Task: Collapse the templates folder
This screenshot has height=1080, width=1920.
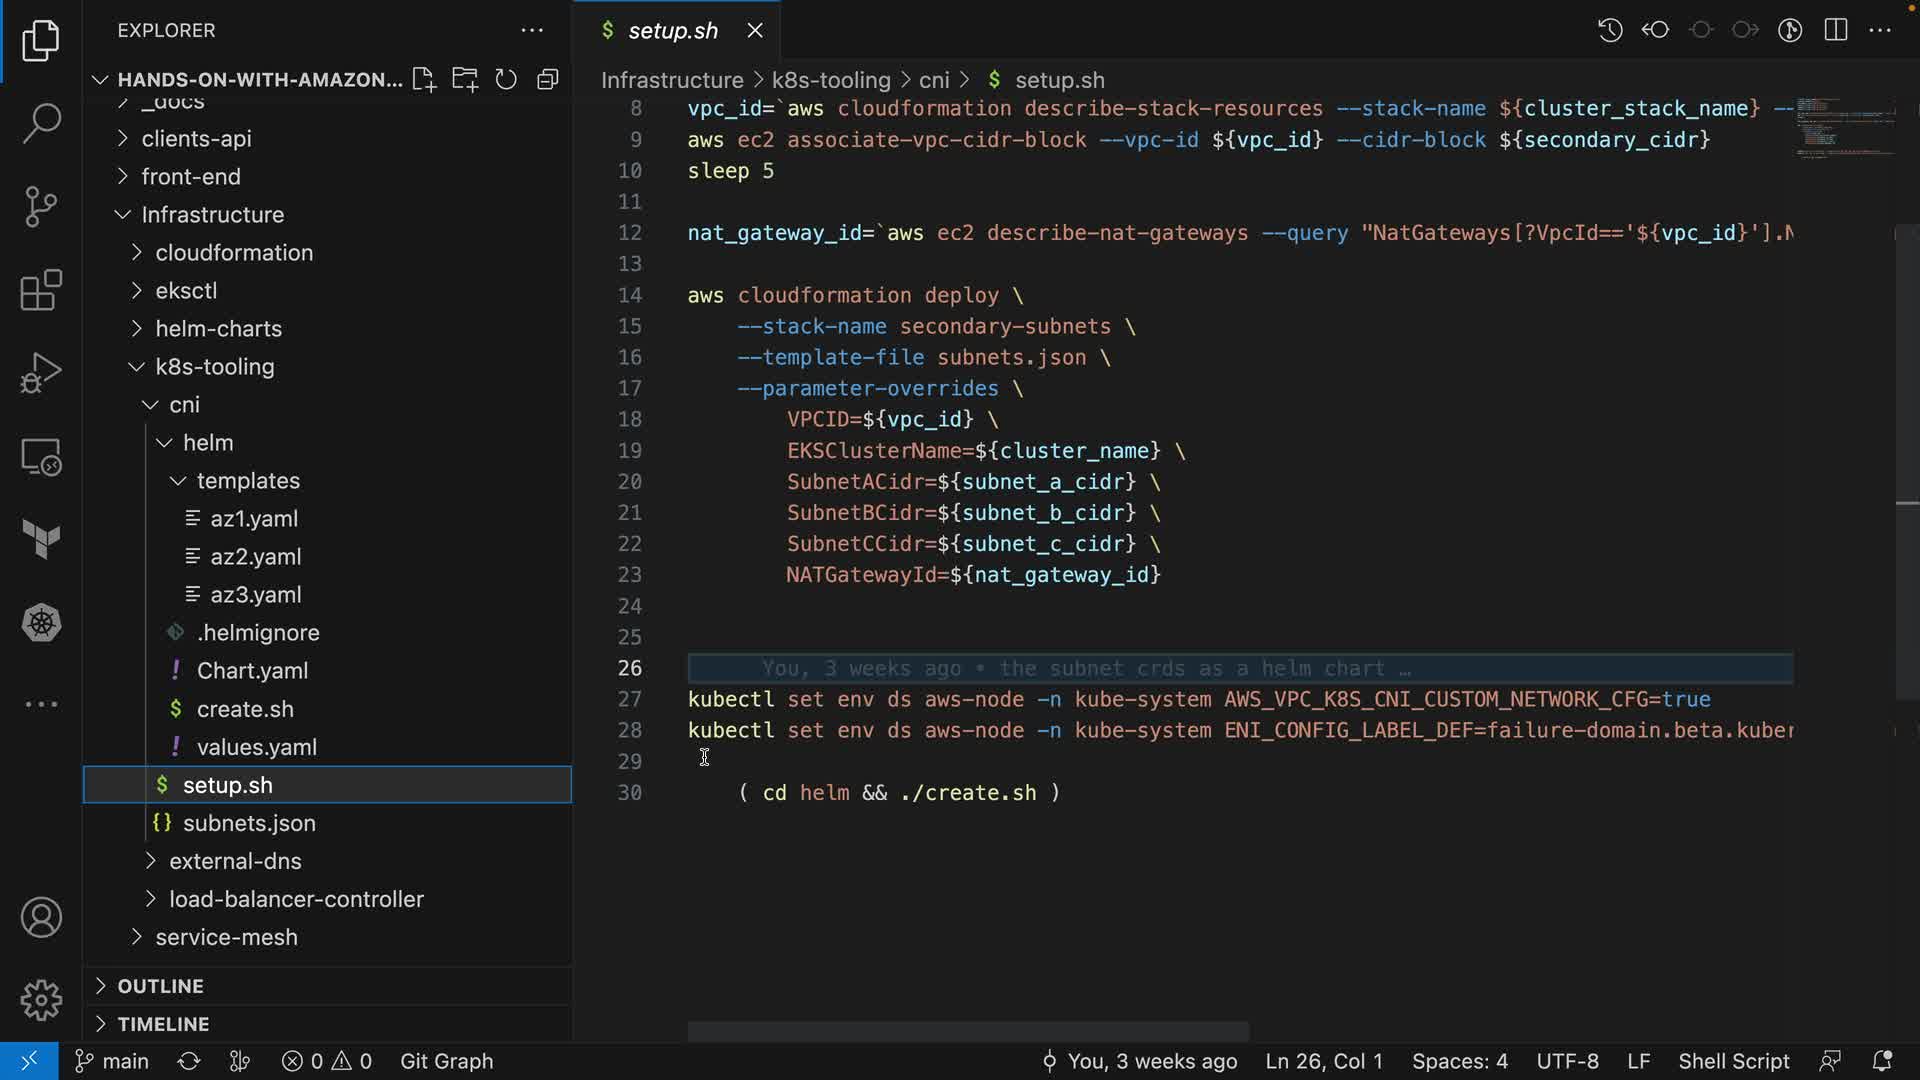Action: coord(248,481)
